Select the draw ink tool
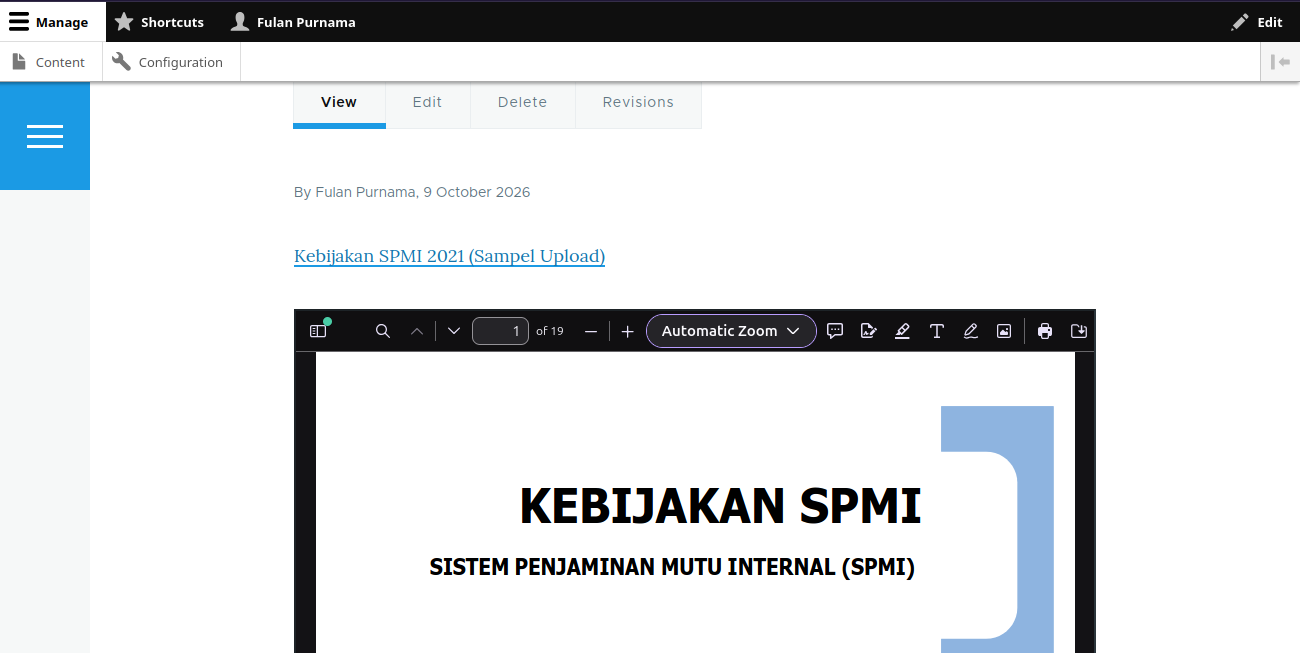The width and height of the screenshot is (1300, 653). 970,331
